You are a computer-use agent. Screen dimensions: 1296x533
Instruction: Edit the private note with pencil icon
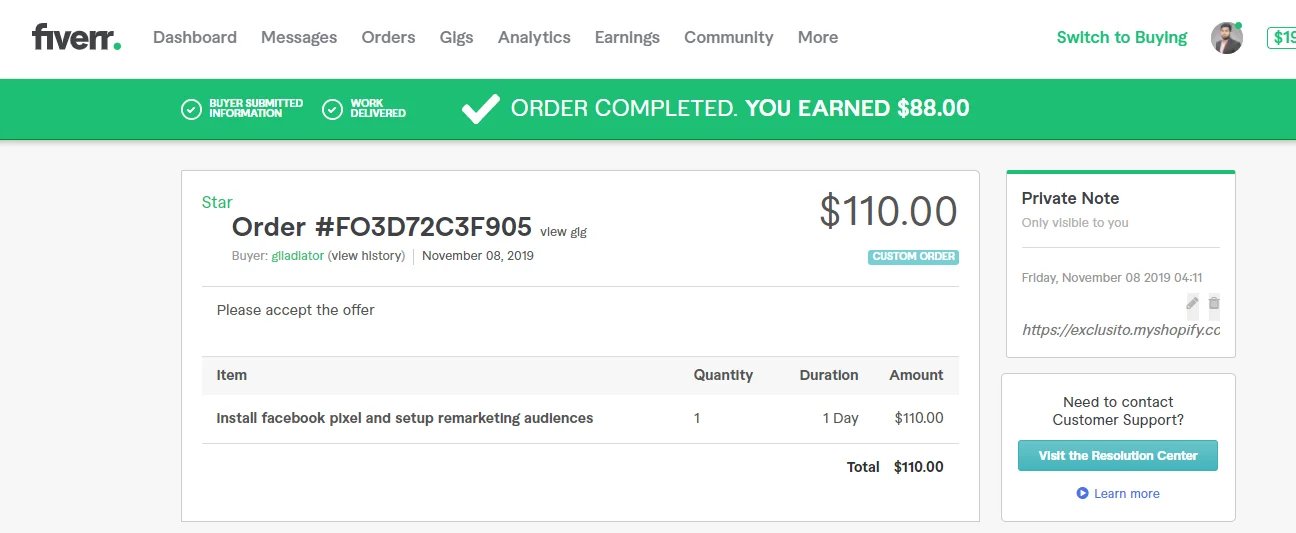[1192, 303]
